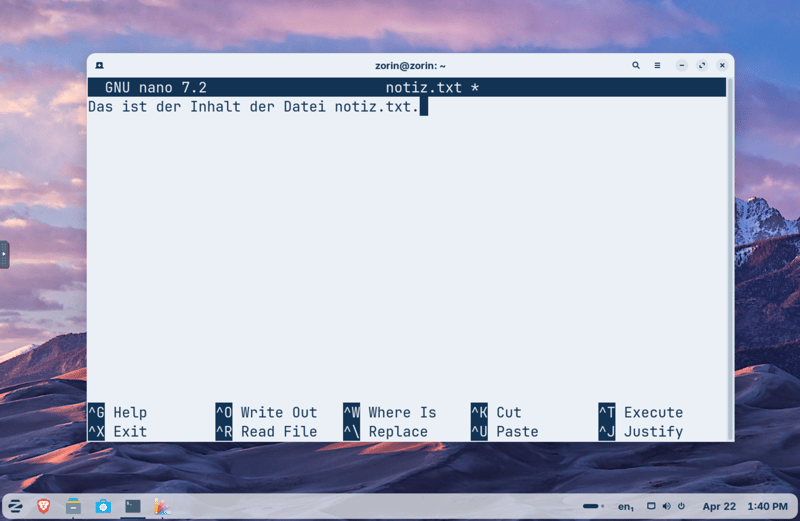Open the en keyboard layout selector
Screen dimensions: 800x521
point(625,507)
